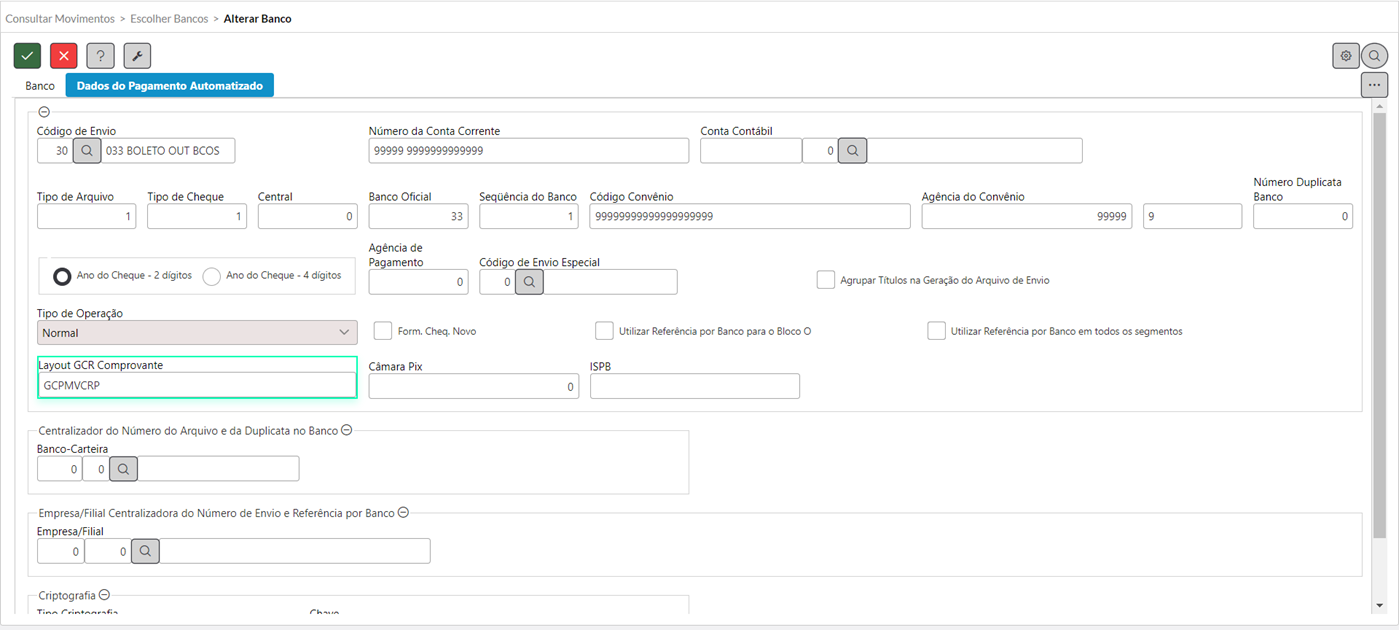Image resolution: width=1399 pixels, height=630 pixels.
Task: Focus the first Banco-Carteira number field
Action: point(59,468)
